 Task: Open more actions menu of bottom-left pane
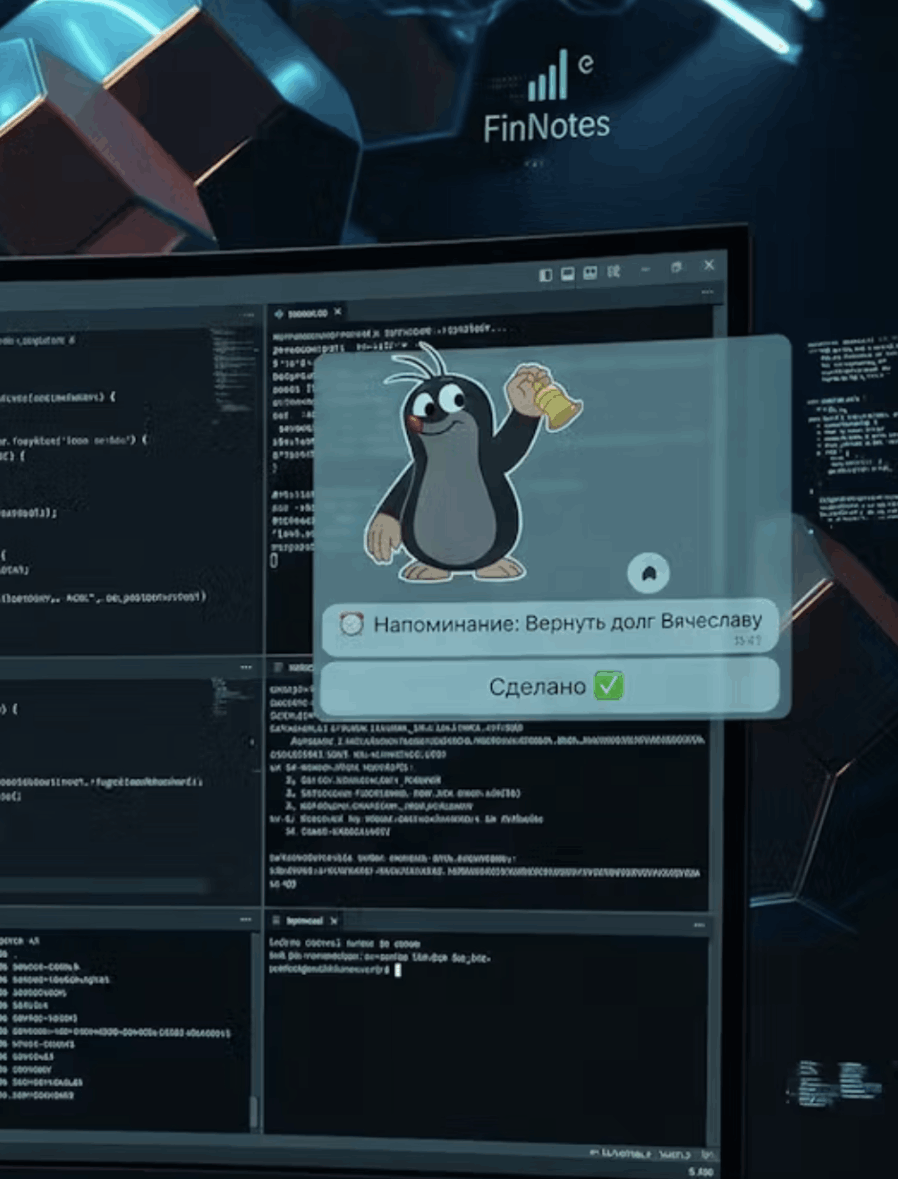click(x=245, y=919)
